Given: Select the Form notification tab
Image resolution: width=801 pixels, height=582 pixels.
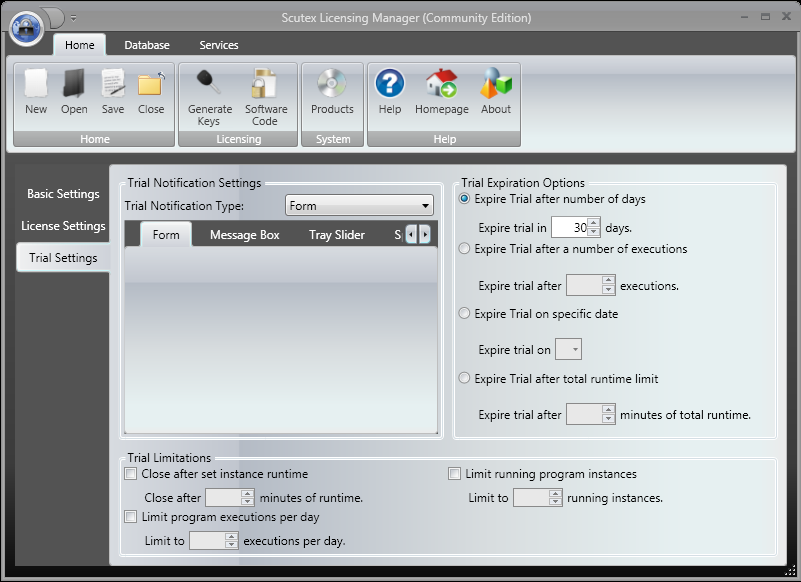Looking at the screenshot, I should coord(166,235).
